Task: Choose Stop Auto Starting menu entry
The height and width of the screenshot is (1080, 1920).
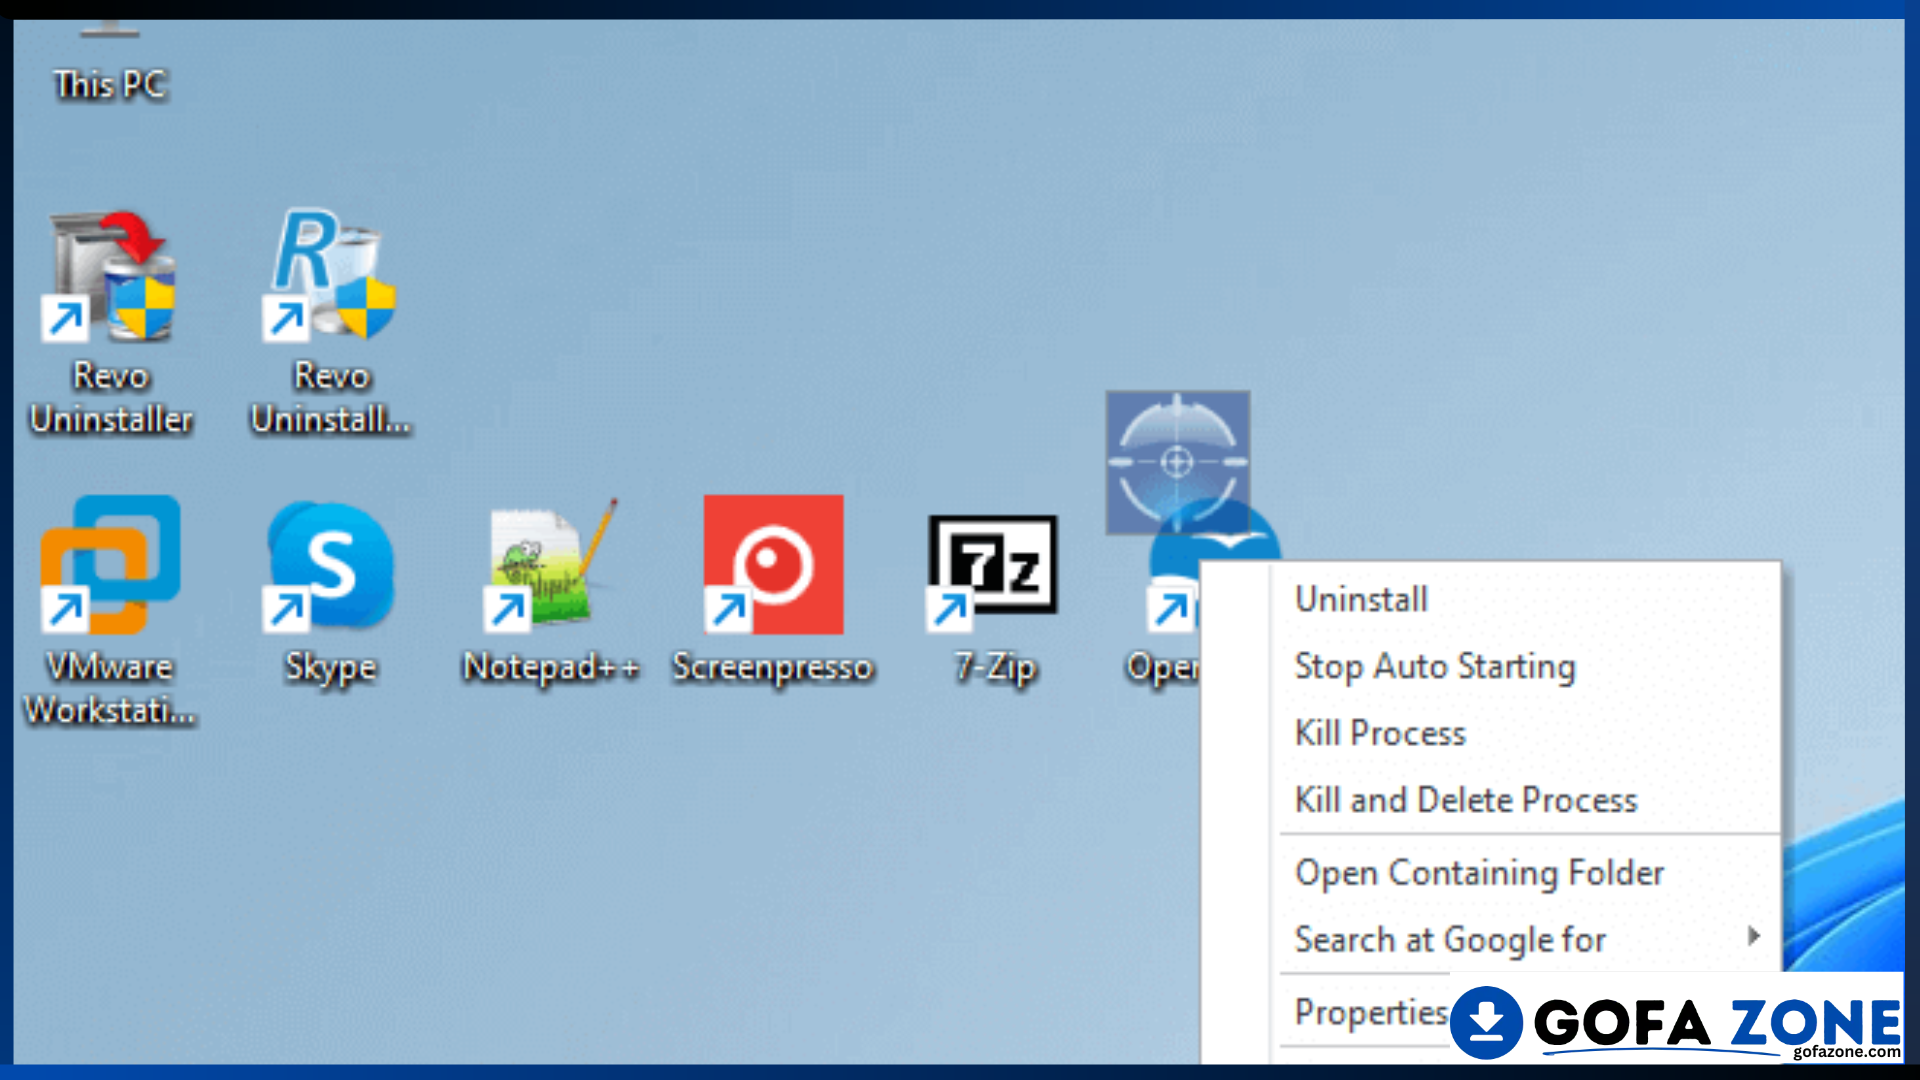Action: click(x=1490, y=666)
